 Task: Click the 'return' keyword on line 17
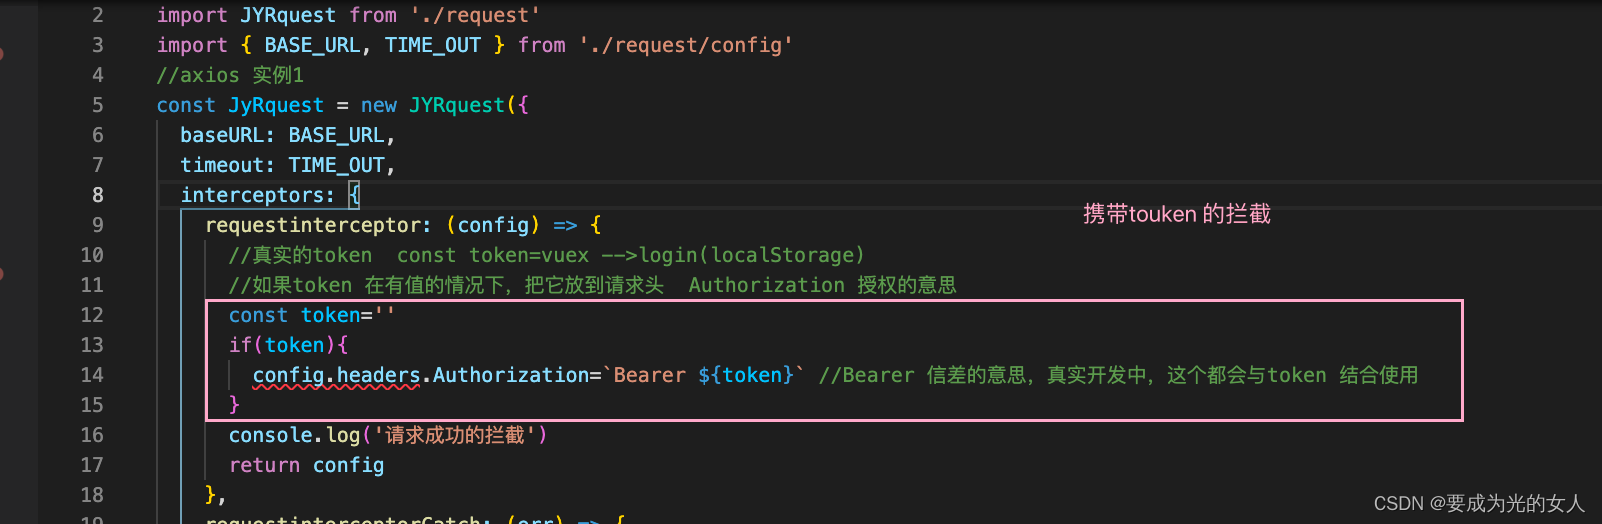[x=264, y=465]
